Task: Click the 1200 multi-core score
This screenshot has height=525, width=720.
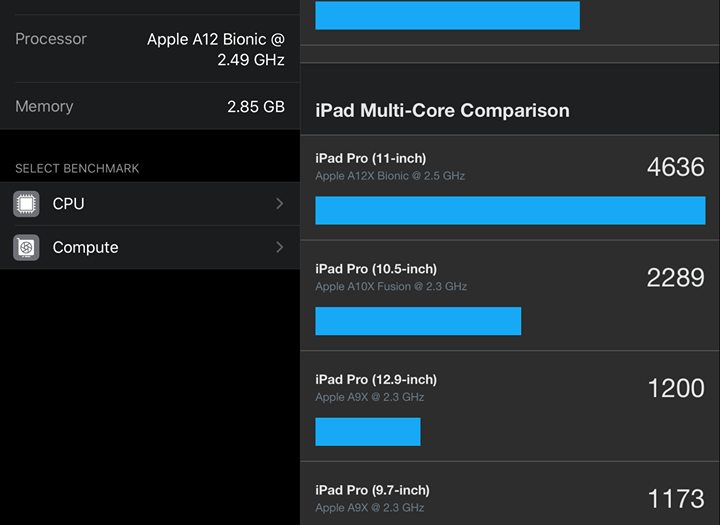Action: (x=675, y=388)
